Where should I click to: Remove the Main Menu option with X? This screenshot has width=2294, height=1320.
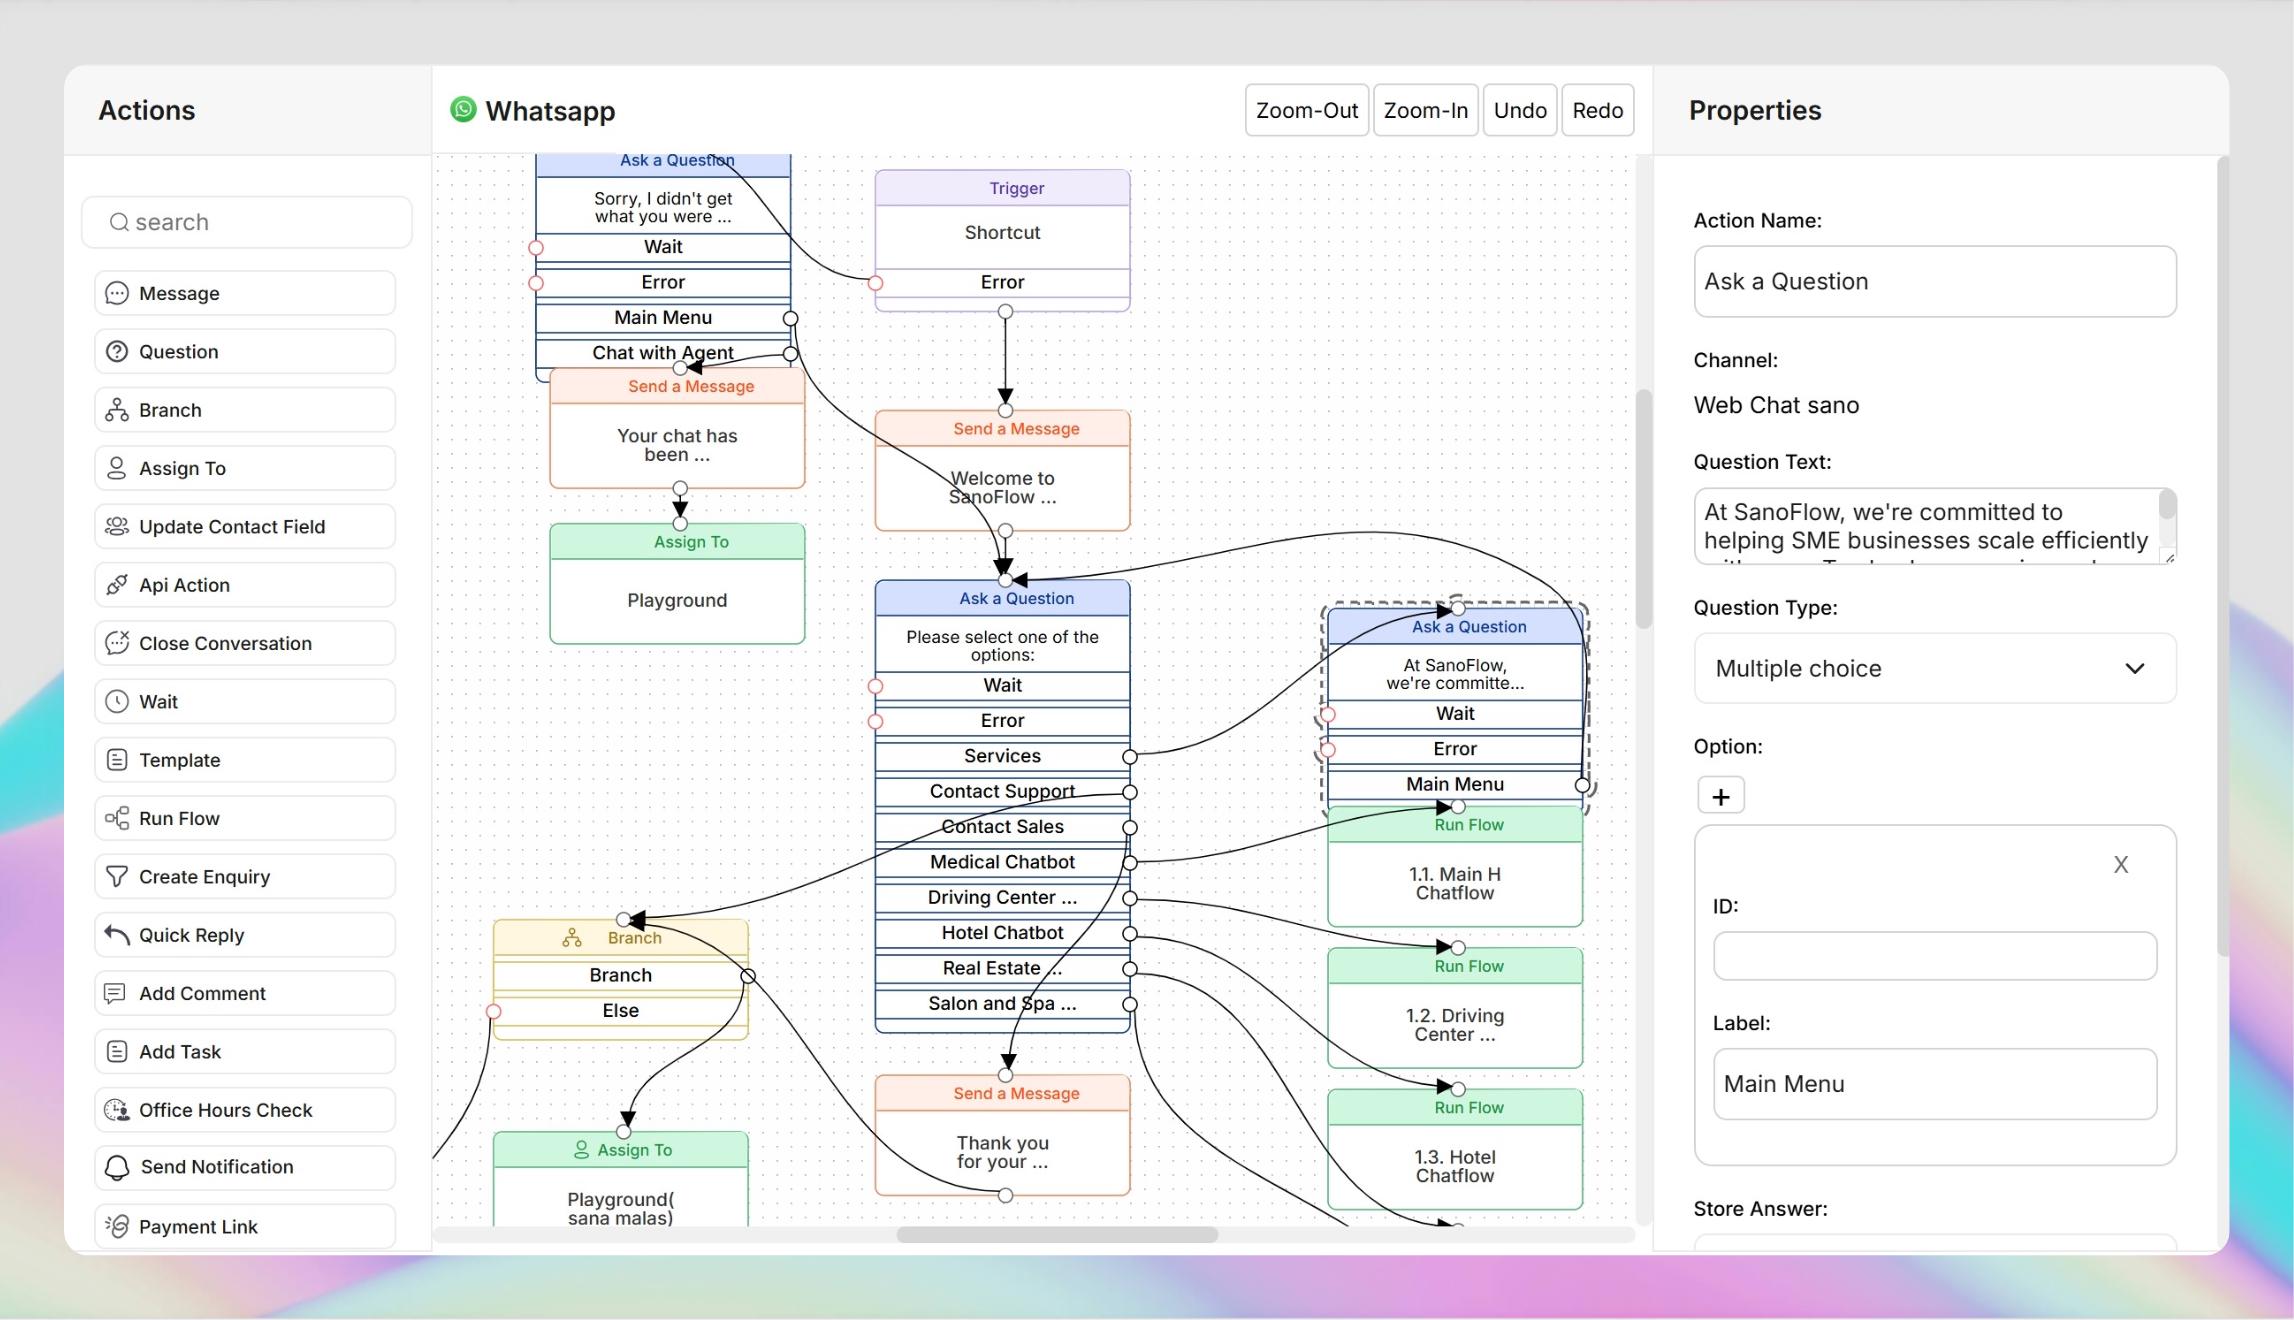[2120, 865]
